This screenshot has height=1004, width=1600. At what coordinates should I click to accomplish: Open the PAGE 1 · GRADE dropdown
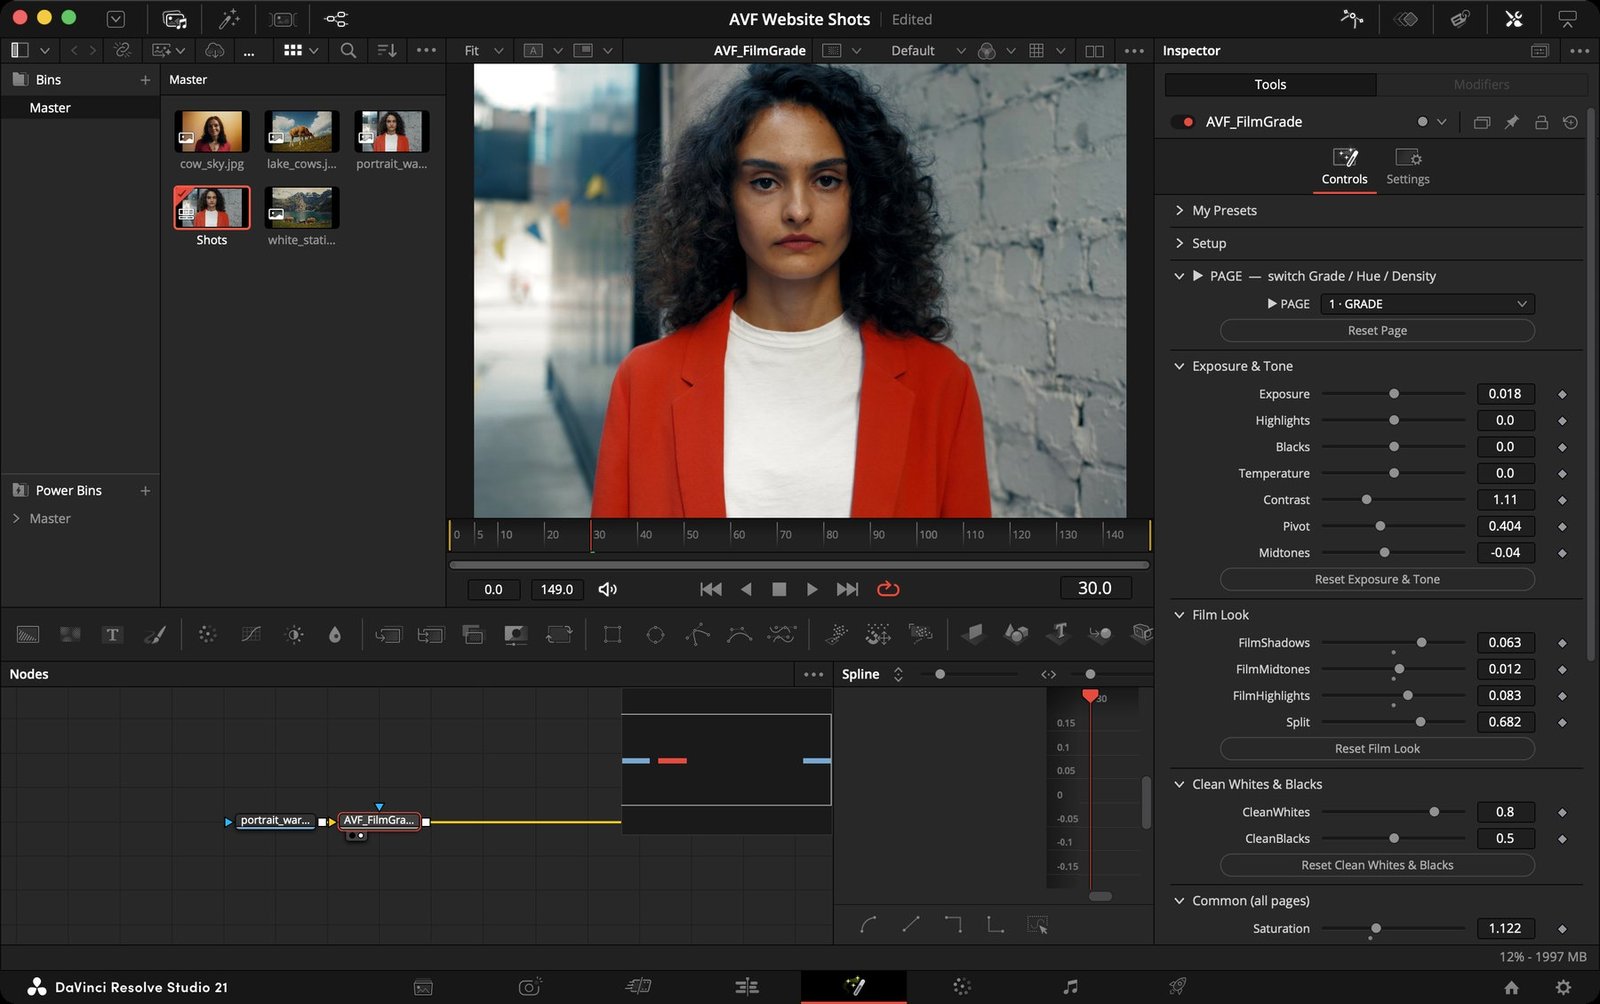pos(1427,304)
